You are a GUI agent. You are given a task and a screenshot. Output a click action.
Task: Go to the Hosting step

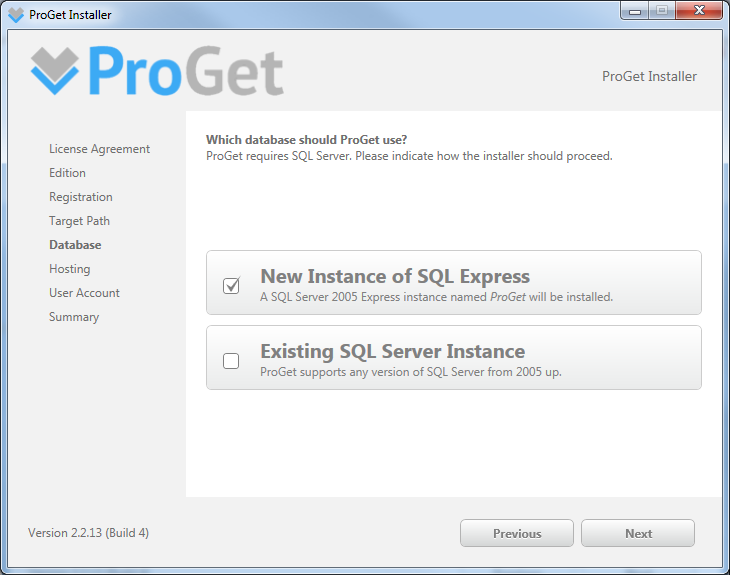point(69,269)
